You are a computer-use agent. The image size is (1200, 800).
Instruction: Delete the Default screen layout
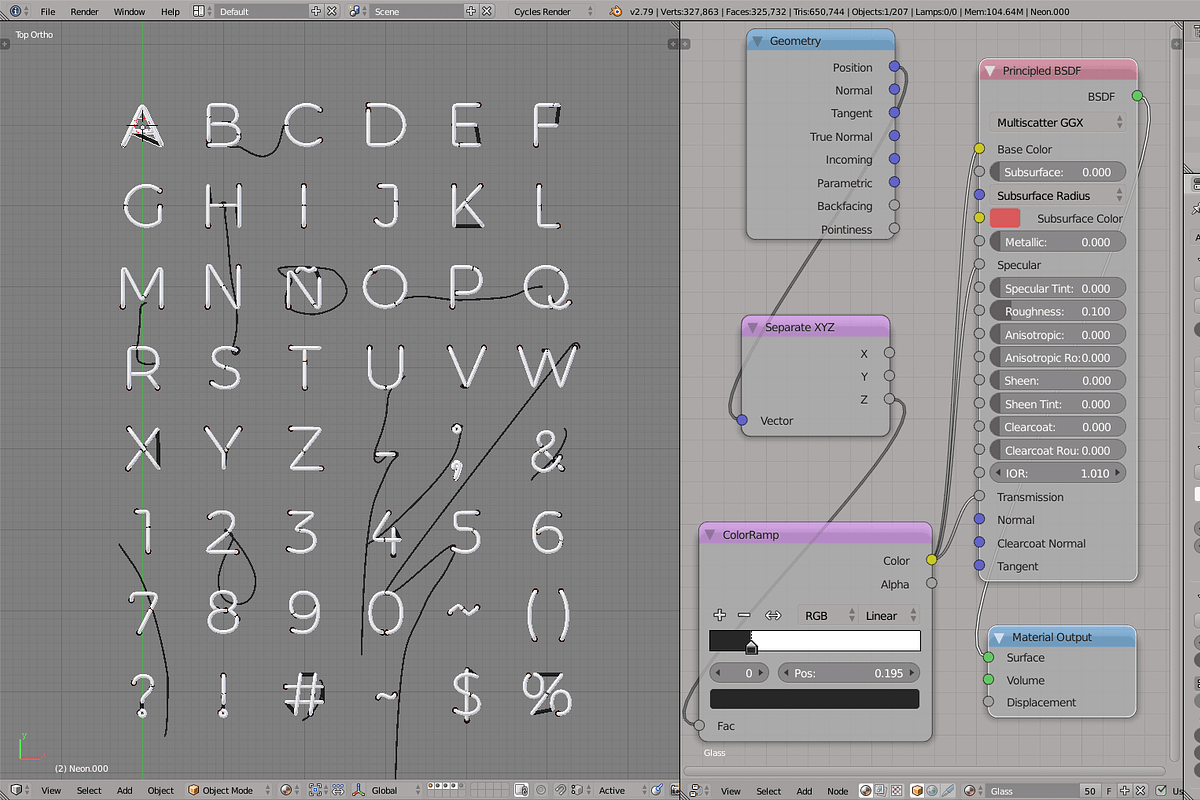point(332,11)
